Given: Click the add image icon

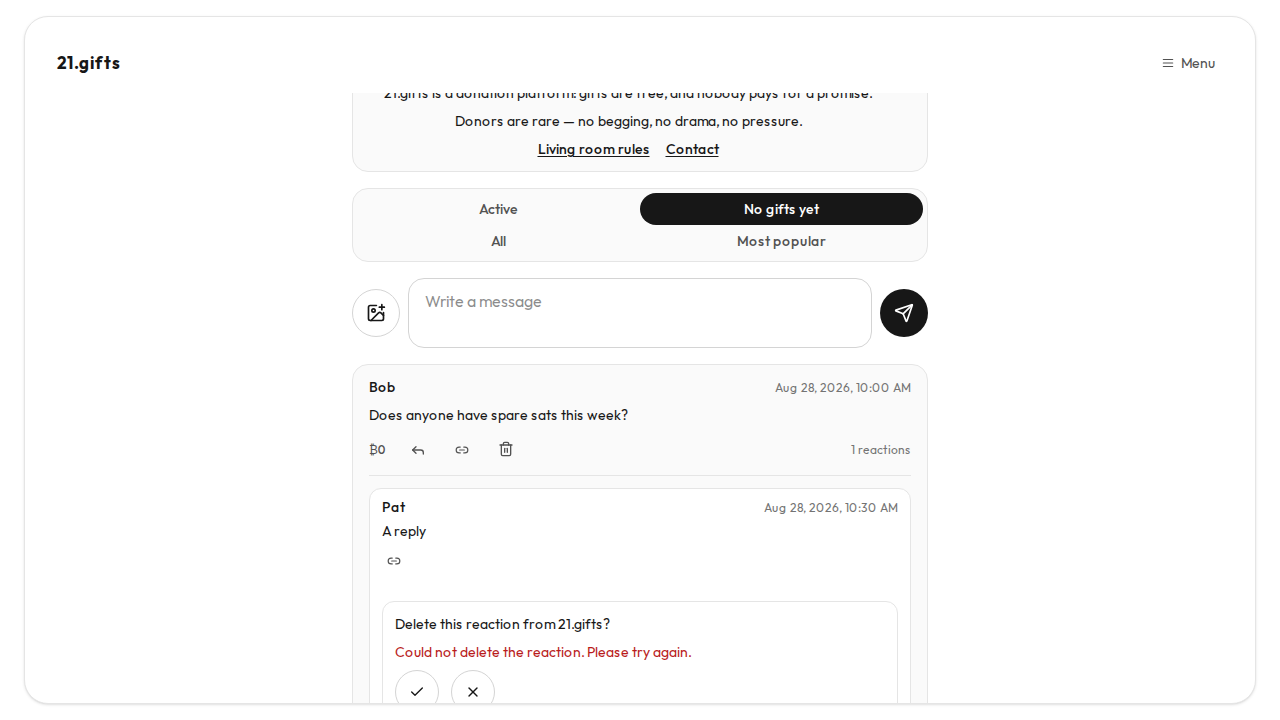Looking at the screenshot, I should click(x=376, y=313).
